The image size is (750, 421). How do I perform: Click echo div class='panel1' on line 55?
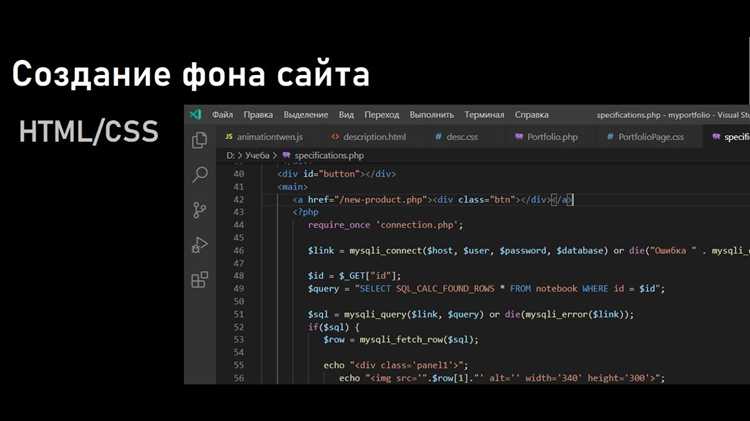coord(396,365)
